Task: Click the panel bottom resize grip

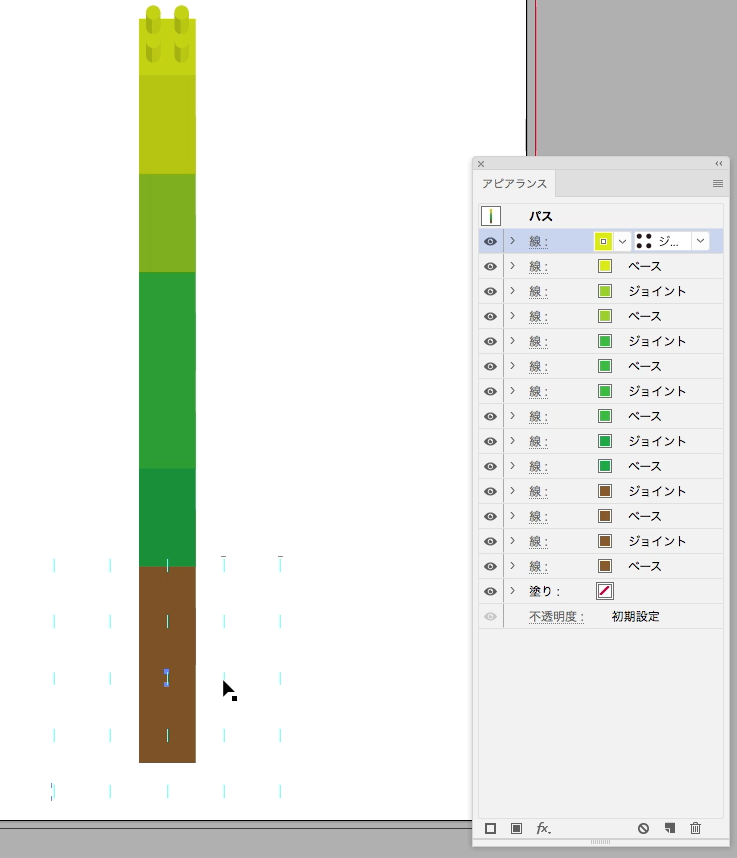Action: 600,842
